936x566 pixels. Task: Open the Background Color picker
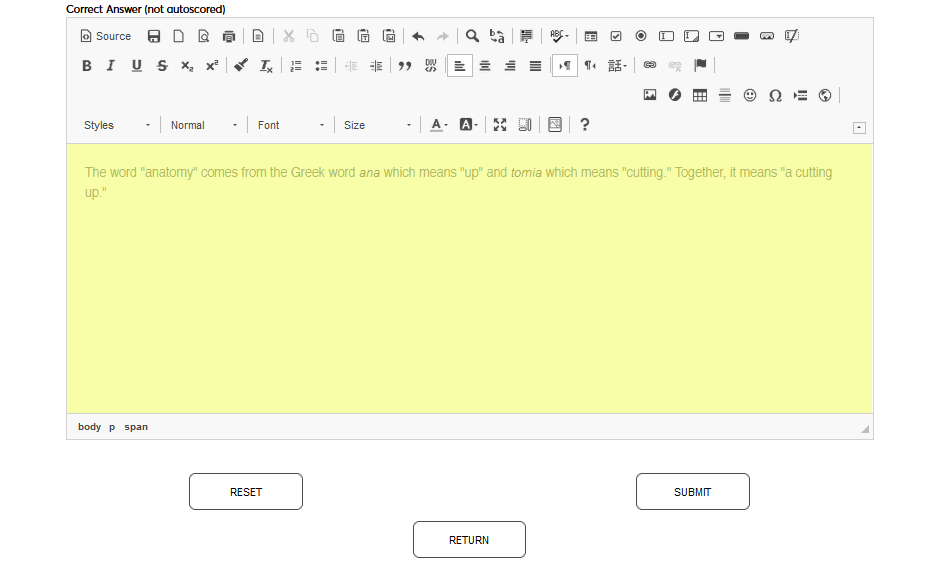[x=469, y=125]
